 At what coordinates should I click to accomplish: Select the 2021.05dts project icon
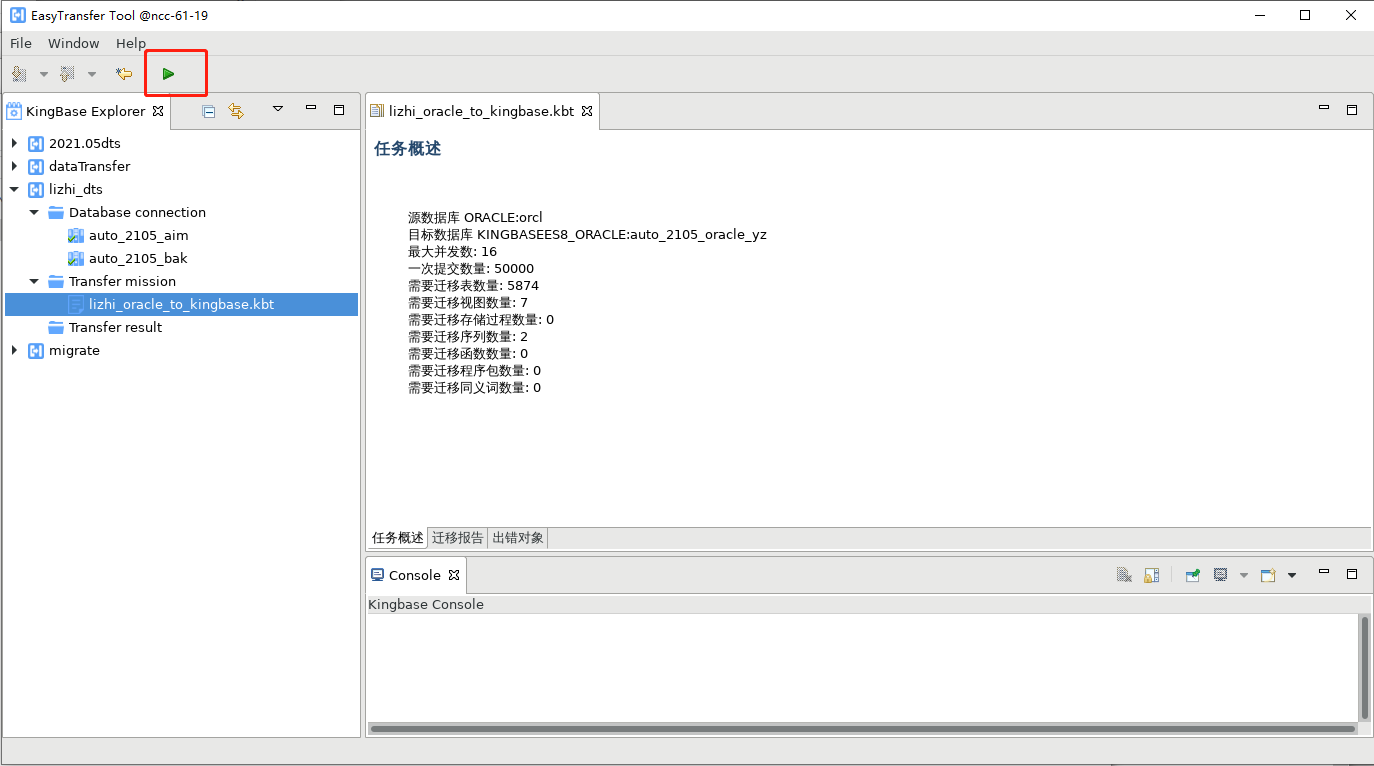coord(36,143)
